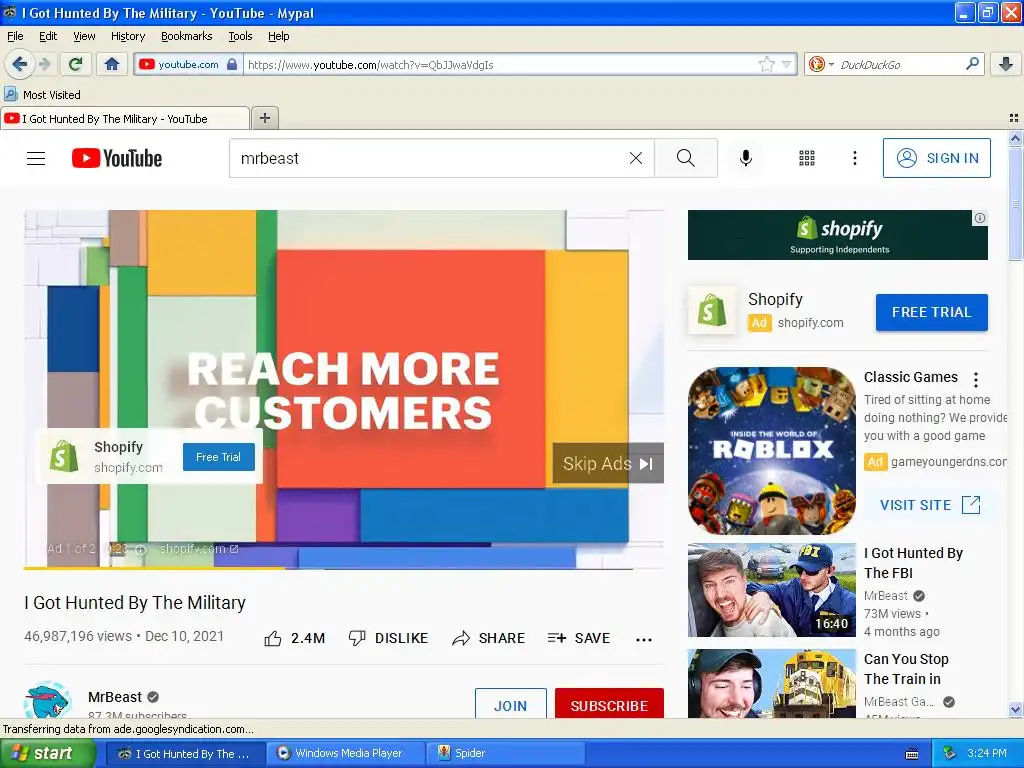This screenshot has width=1024, height=768.
Task: Click the on-screen keyboard tray icon
Action: point(912,754)
